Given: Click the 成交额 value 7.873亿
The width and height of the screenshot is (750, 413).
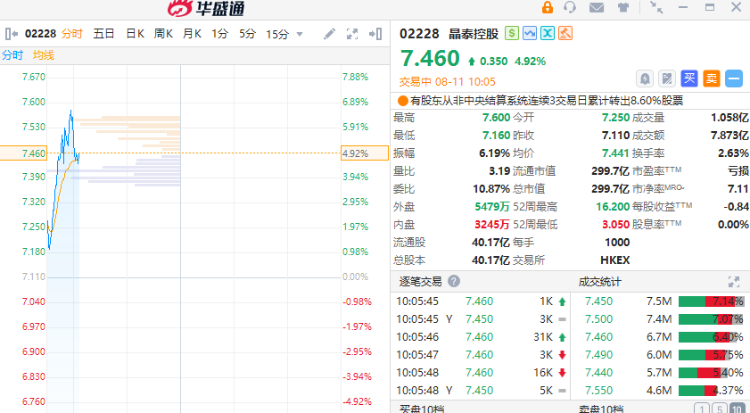Looking at the screenshot, I should tap(729, 135).
